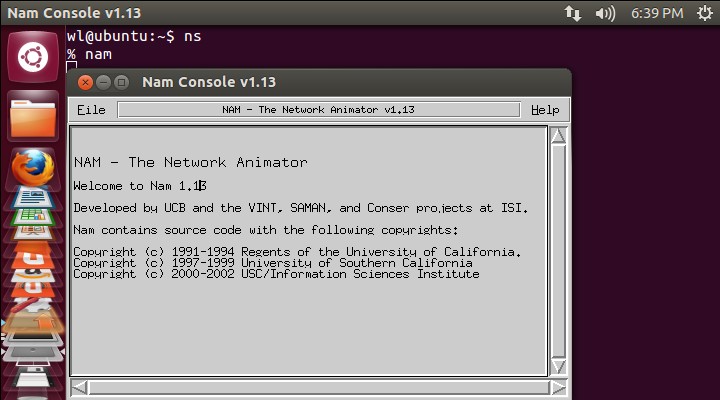Open the system power gear menu
The height and width of the screenshot is (400, 720).
tap(704, 13)
